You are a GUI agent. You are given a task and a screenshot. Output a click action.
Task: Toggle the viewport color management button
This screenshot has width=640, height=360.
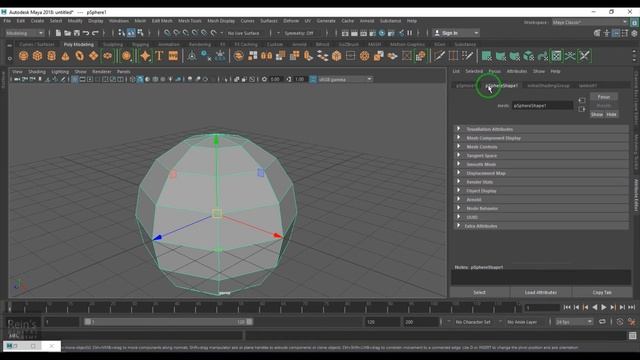[x=313, y=80]
